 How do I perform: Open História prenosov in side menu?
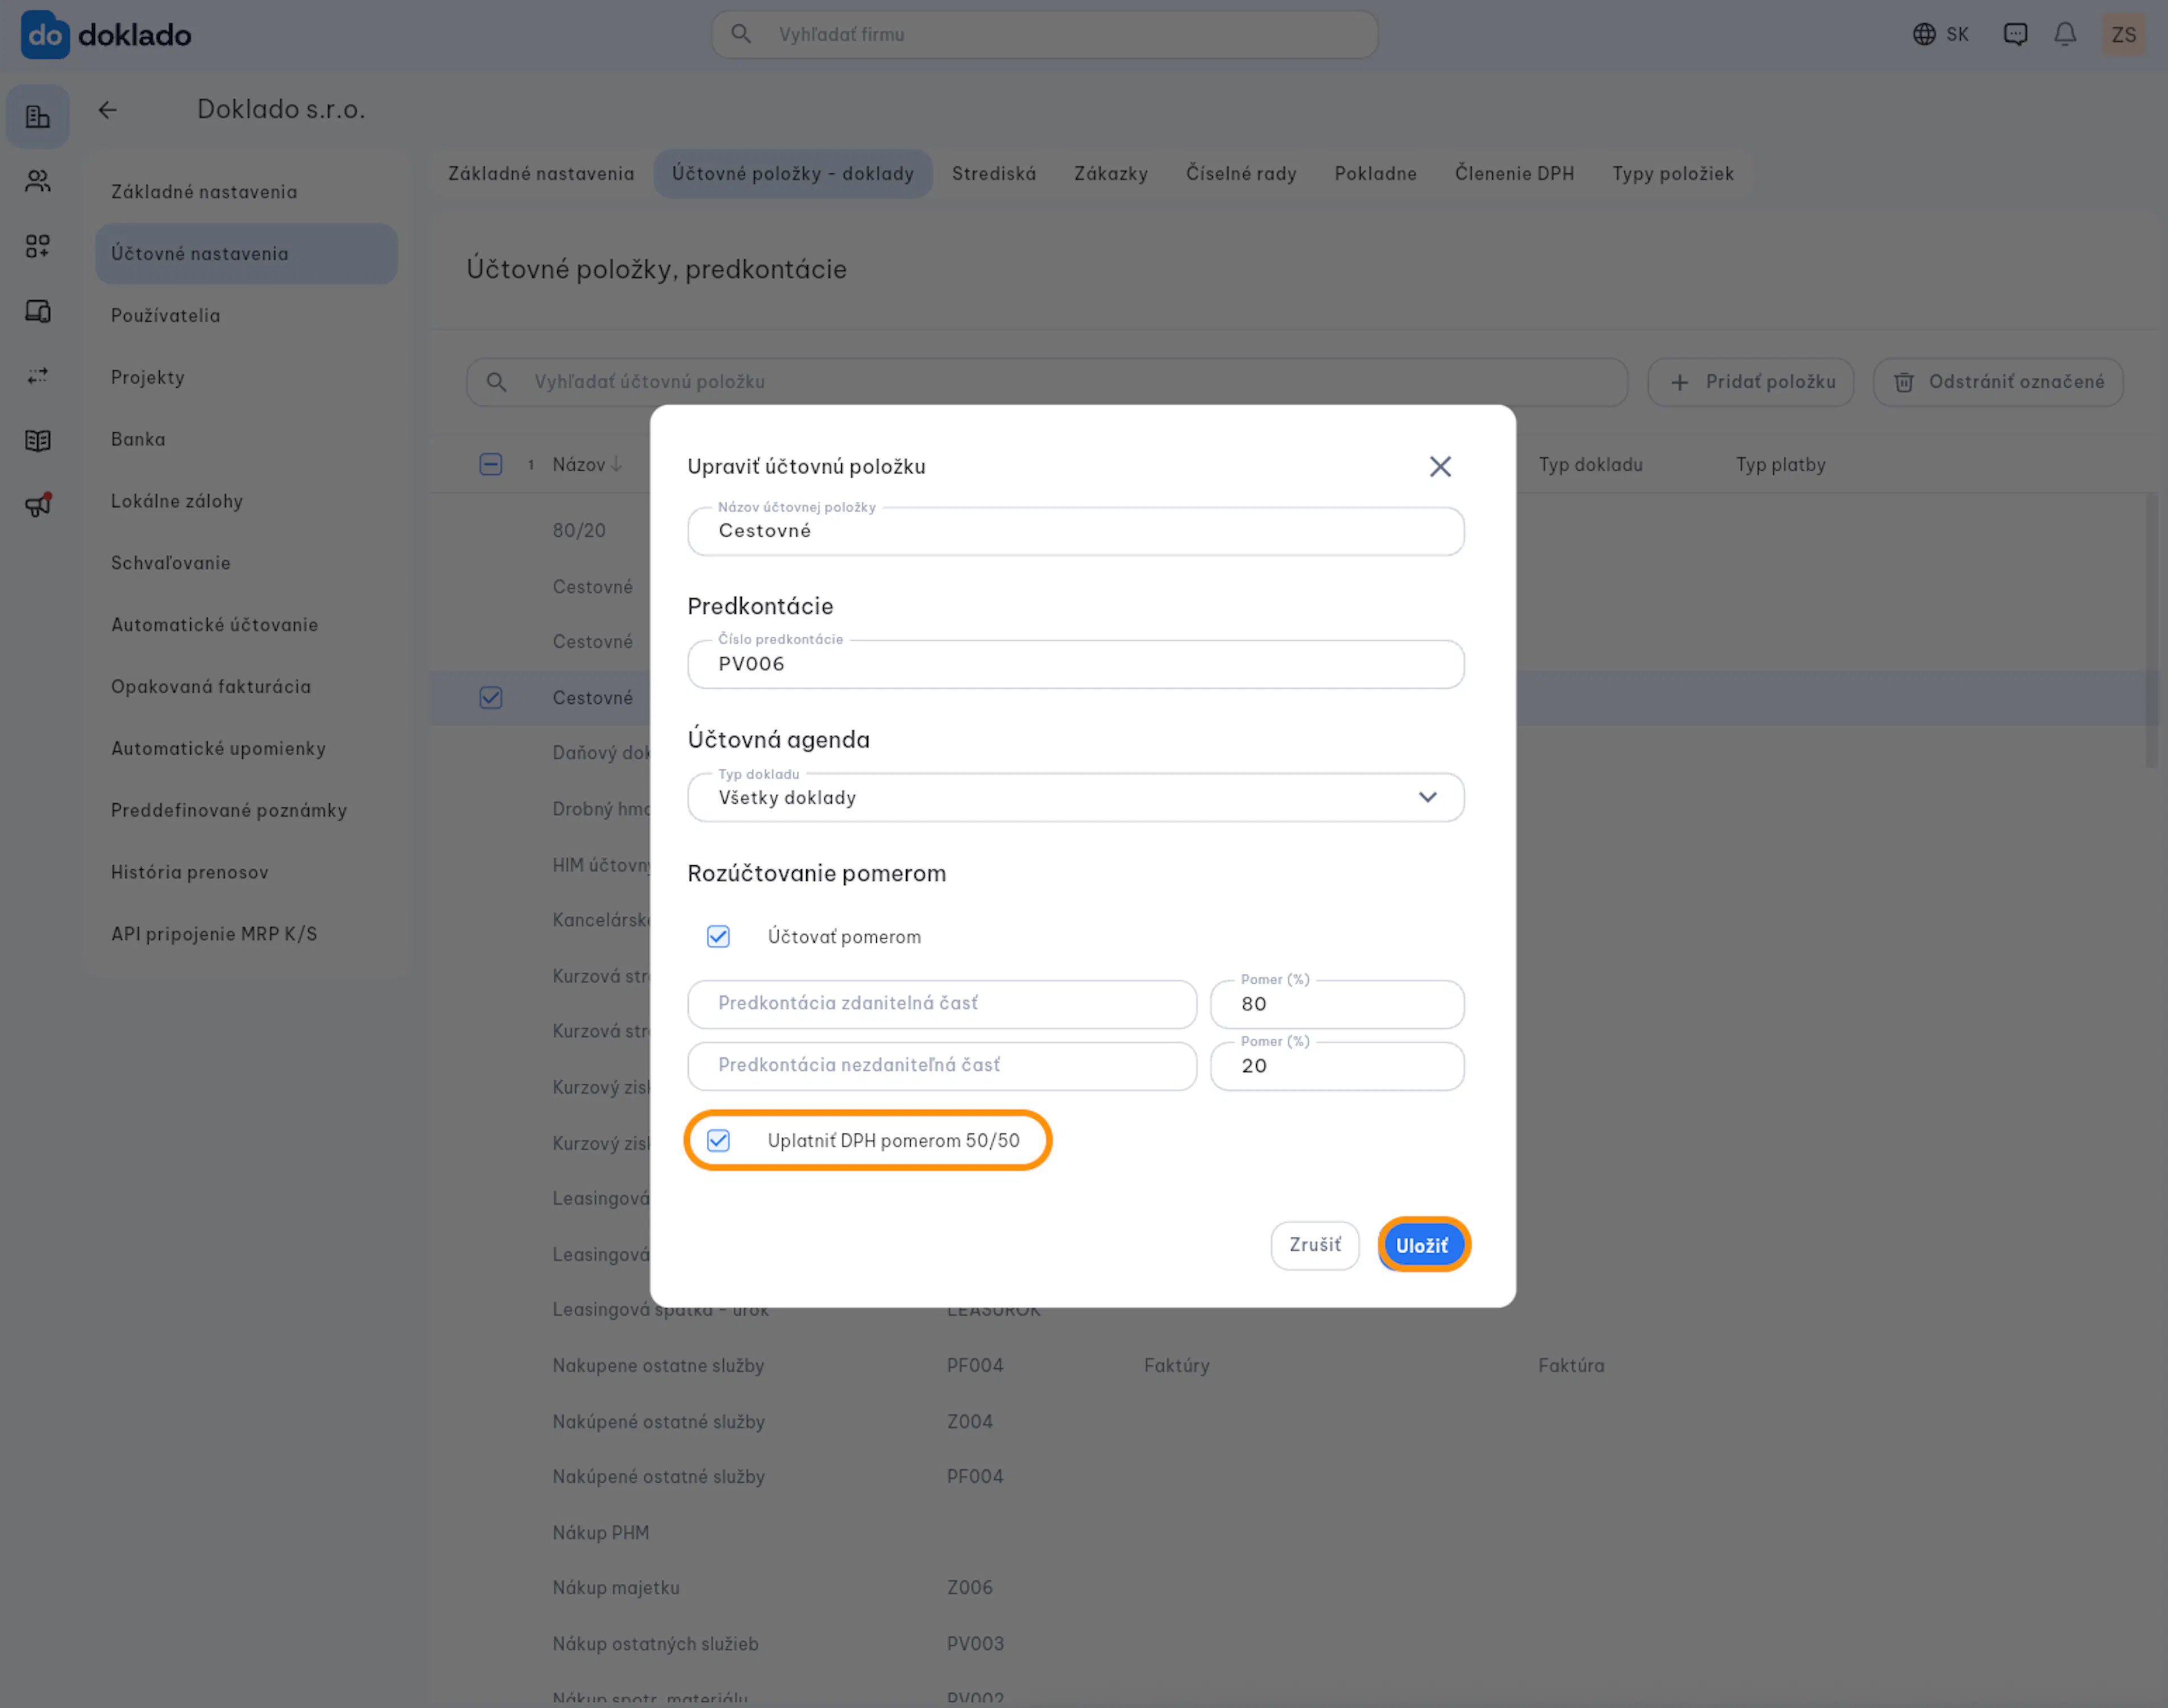[246, 873]
